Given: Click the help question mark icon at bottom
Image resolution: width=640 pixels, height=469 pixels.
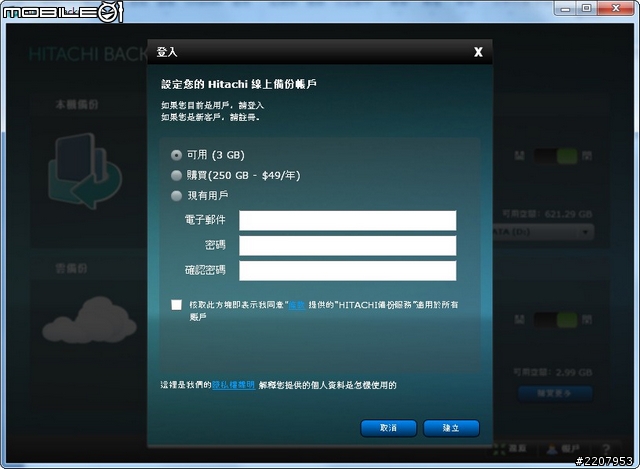Looking at the screenshot, I should click(x=606, y=449).
